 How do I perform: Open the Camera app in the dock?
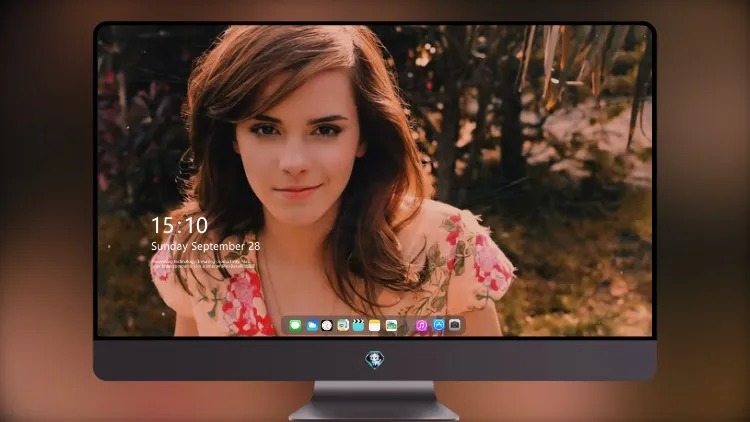(x=455, y=325)
